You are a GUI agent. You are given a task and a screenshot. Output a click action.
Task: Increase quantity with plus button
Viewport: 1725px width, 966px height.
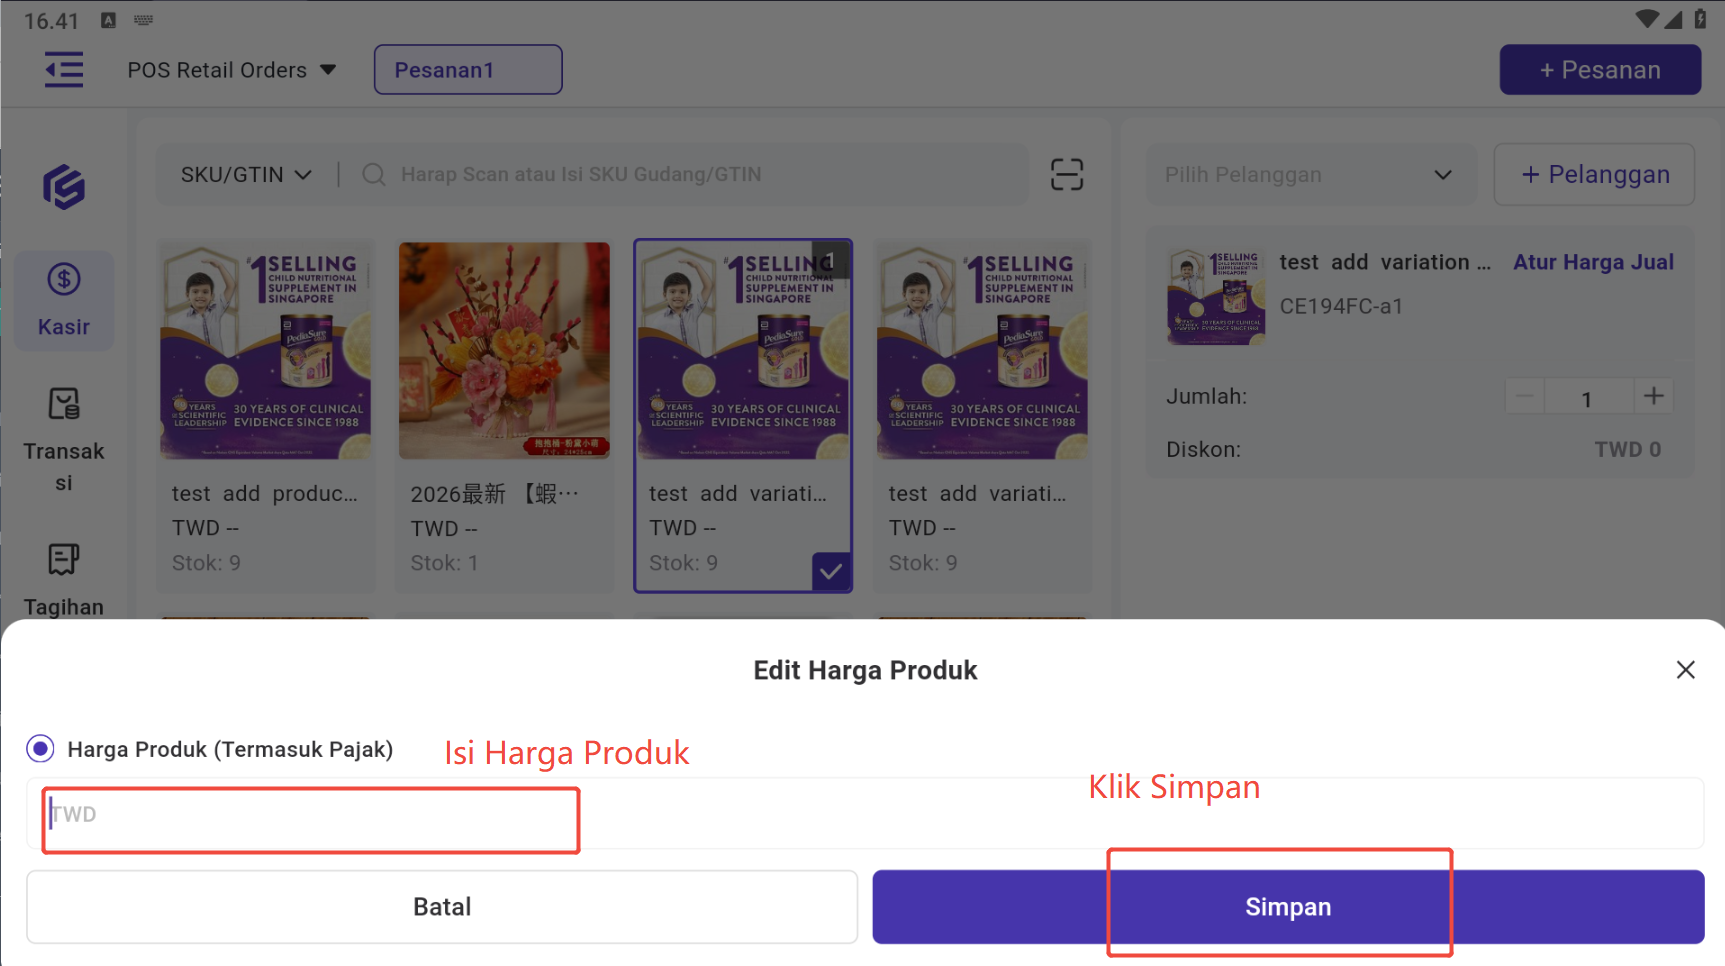[x=1654, y=397]
